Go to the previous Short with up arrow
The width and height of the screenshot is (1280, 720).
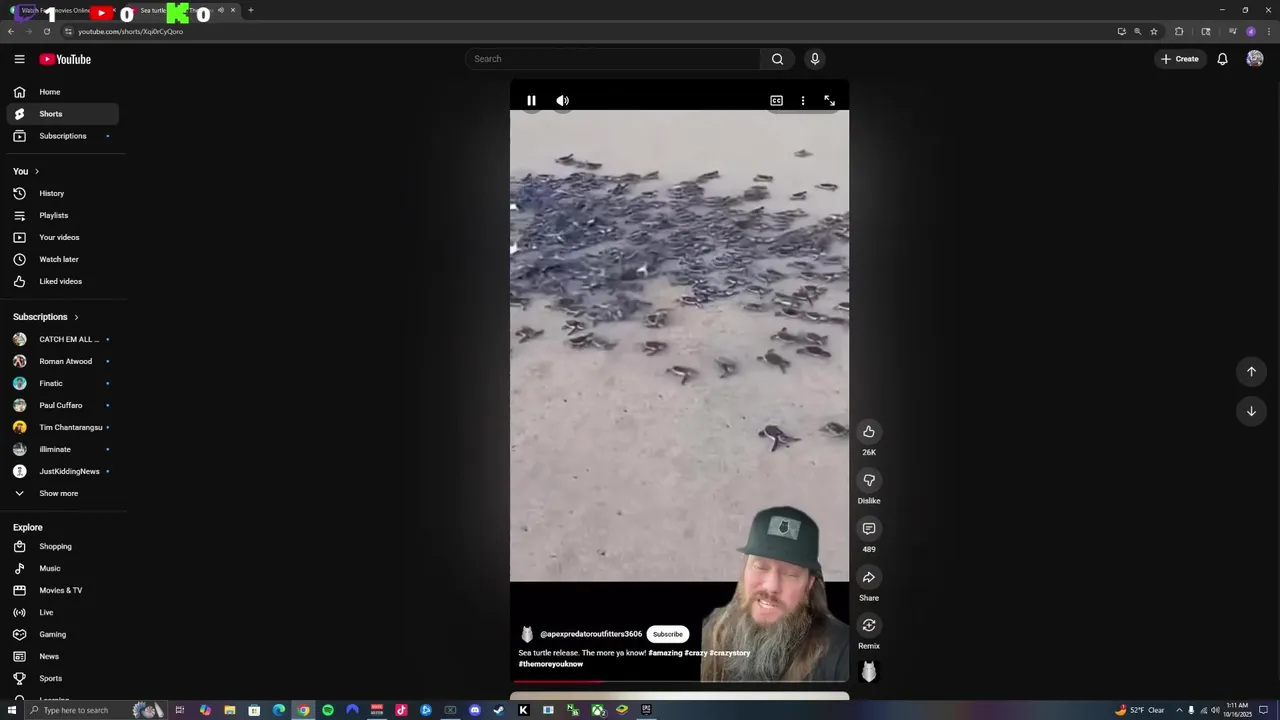(x=1251, y=371)
